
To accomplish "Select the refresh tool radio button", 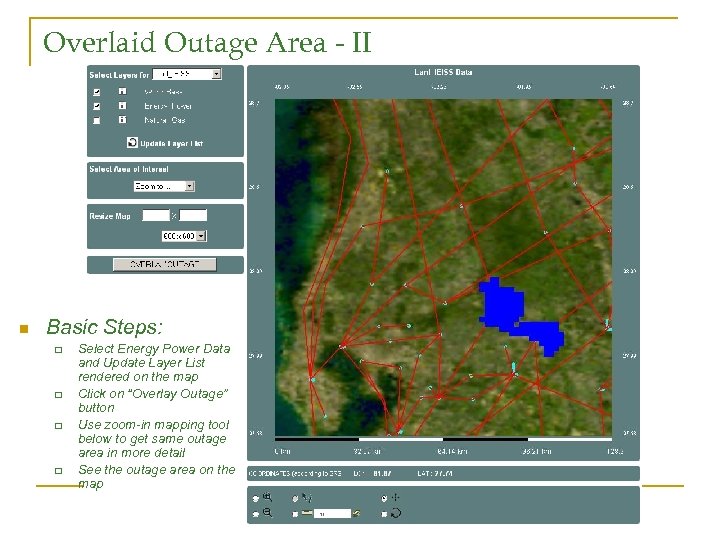I will [384, 514].
